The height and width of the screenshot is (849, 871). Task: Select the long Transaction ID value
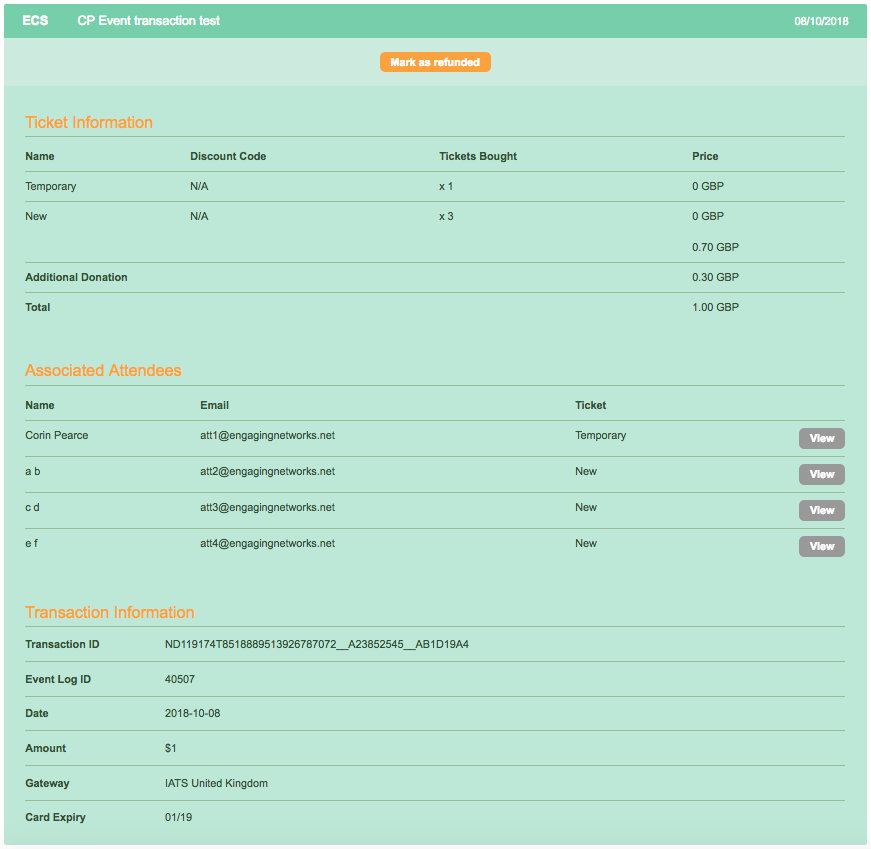316,645
